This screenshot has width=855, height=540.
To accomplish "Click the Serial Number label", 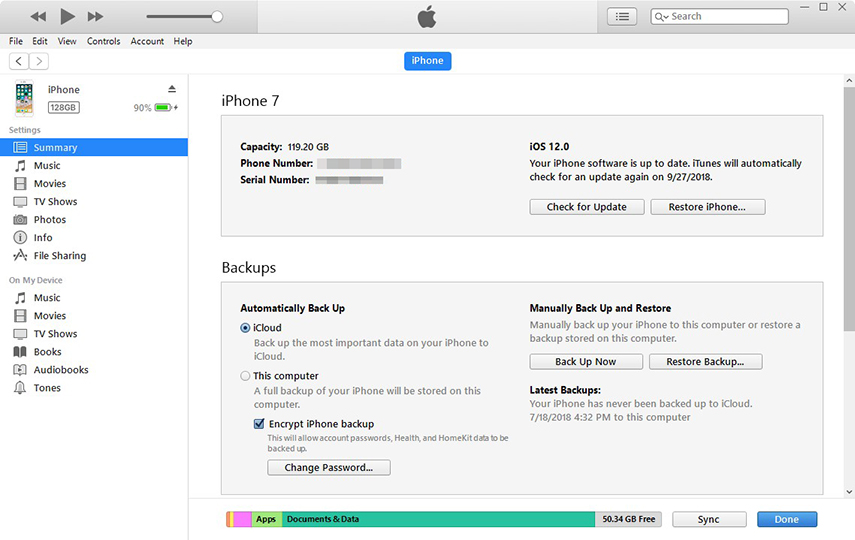I will click(x=275, y=180).
